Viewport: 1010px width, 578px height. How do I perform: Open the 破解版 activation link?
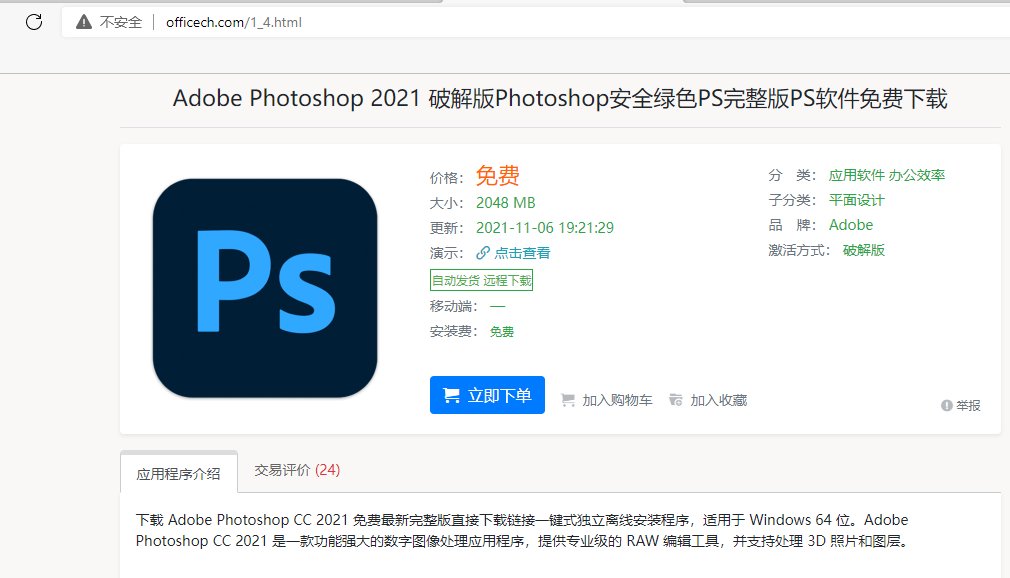(861, 249)
